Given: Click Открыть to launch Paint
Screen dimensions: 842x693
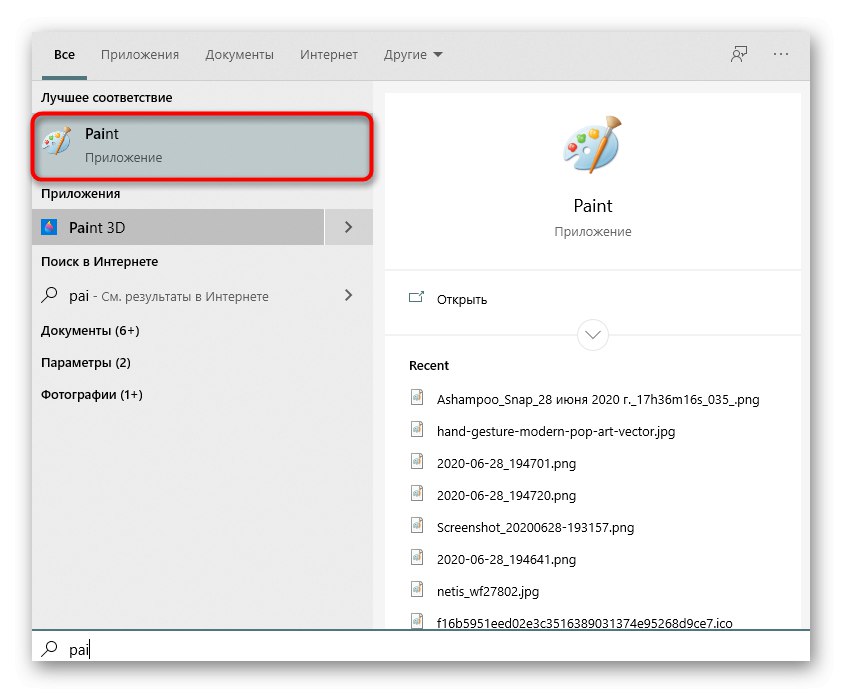Looking at the screenshot, I should (462, 299).
